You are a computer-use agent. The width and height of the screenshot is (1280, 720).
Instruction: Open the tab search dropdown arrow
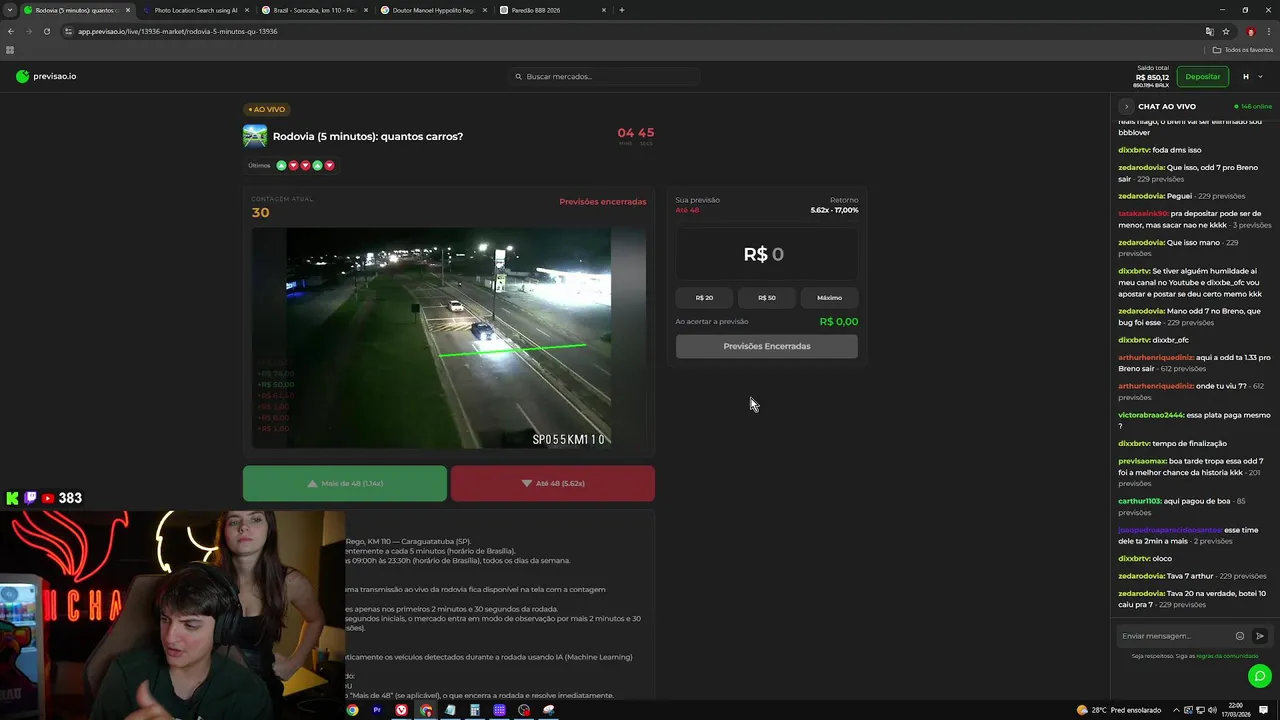click(x=9, y=10)
